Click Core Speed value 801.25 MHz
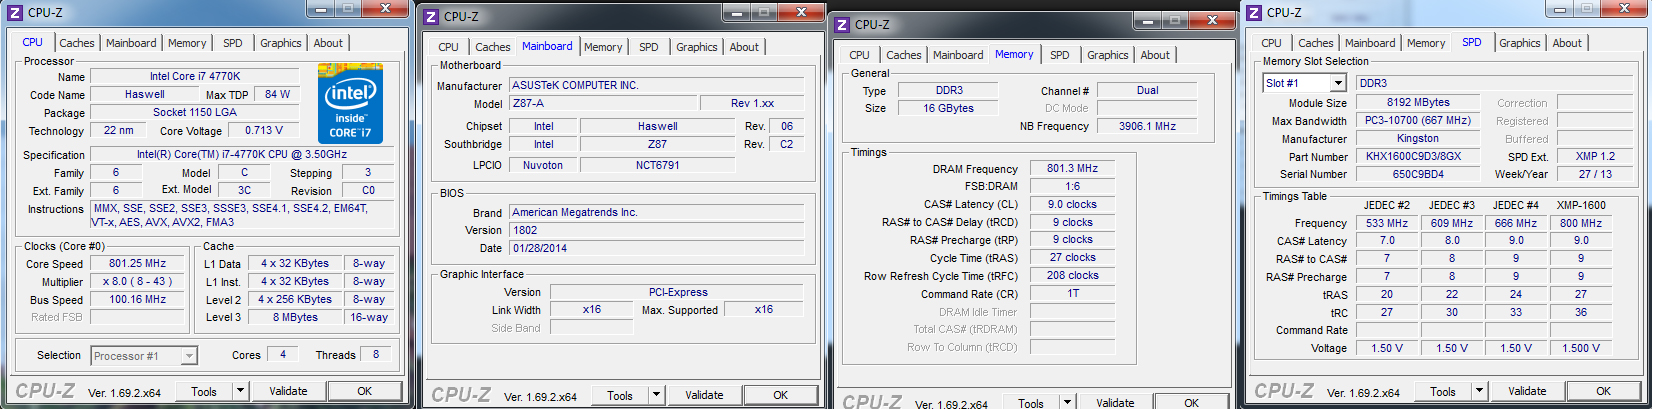The width and height of the screenshot is (1660, 409). [x=138, y=263]
